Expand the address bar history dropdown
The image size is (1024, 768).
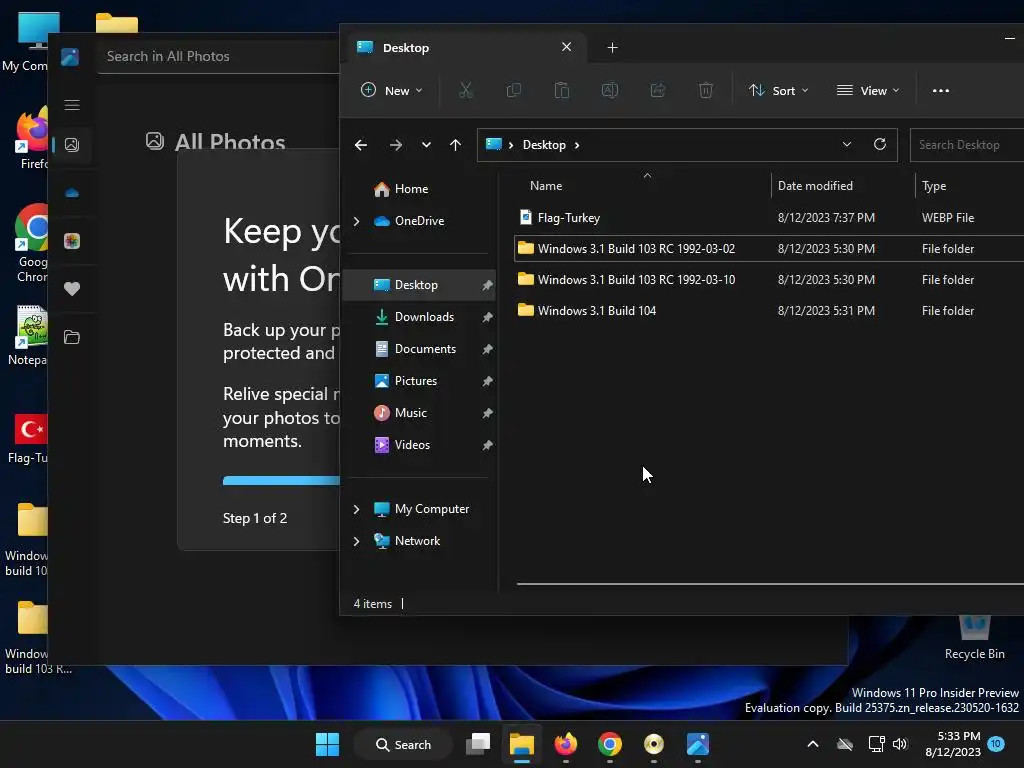point(846,144)
